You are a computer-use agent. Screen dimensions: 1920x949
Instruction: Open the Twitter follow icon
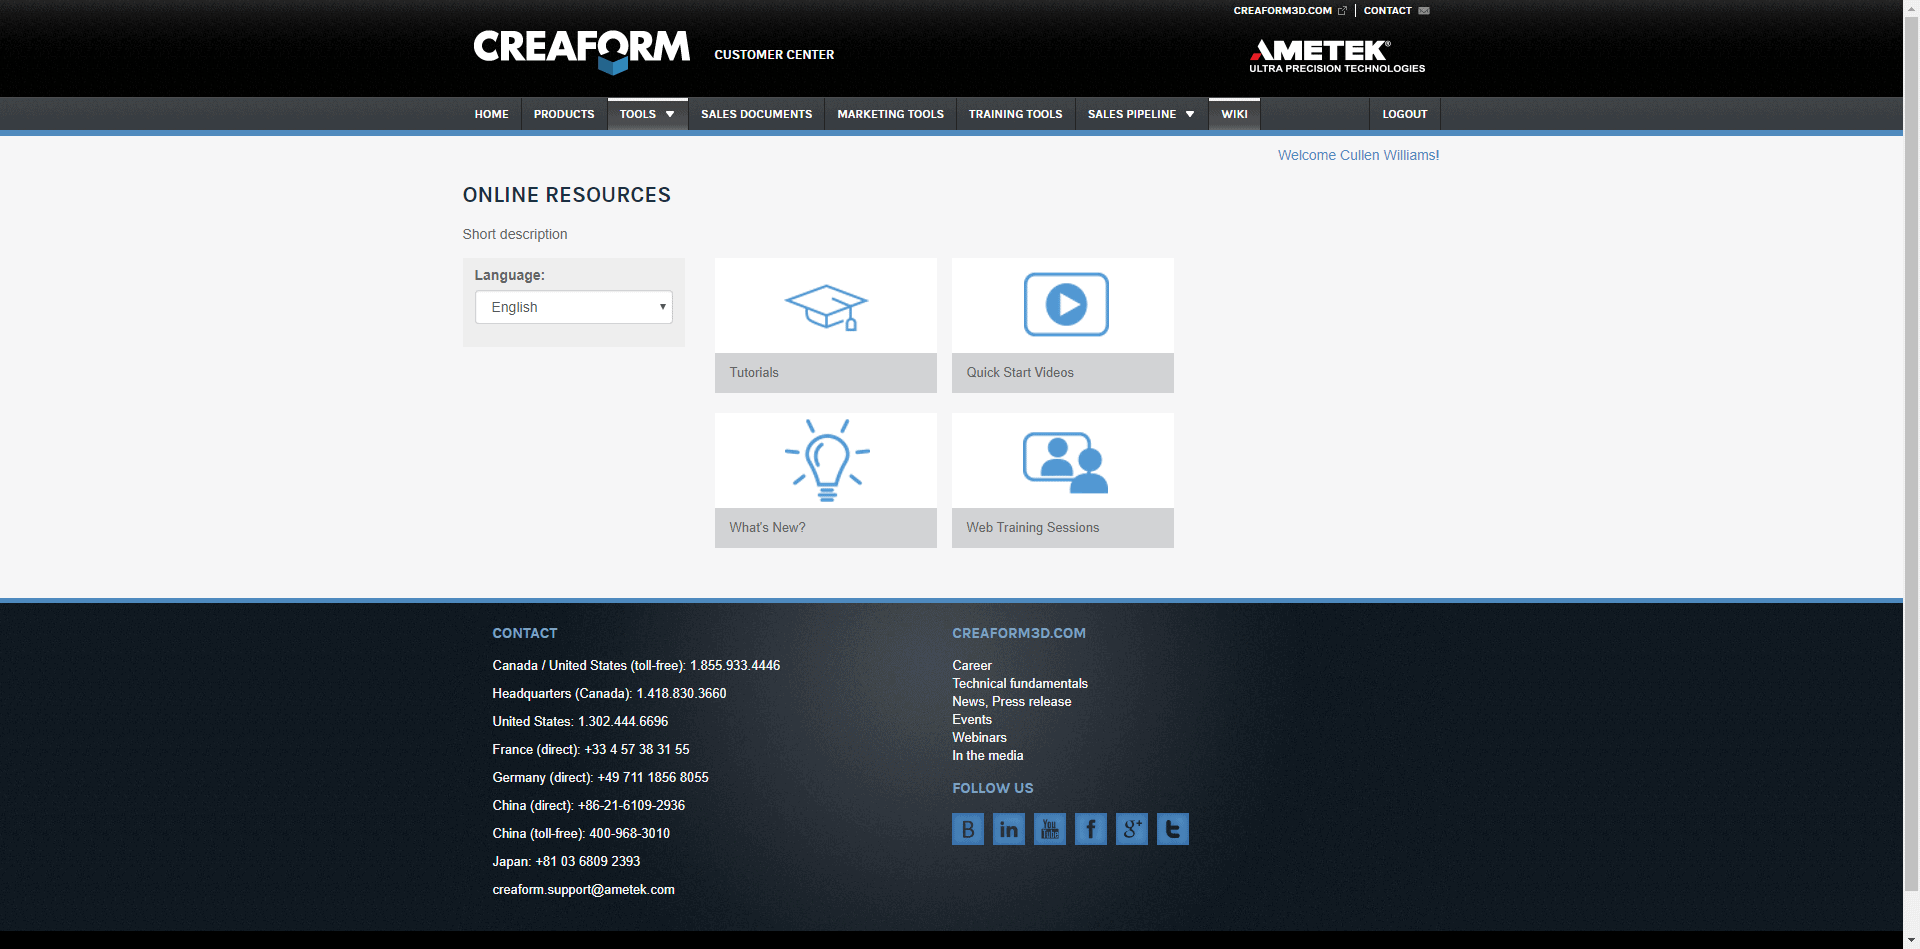(1173, 829)
